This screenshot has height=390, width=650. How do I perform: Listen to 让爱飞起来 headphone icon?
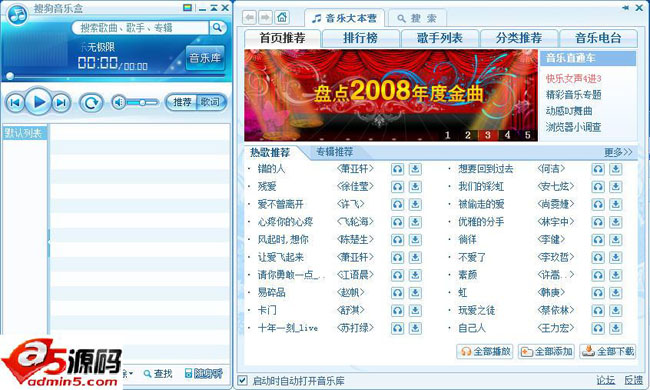[397, 257]
